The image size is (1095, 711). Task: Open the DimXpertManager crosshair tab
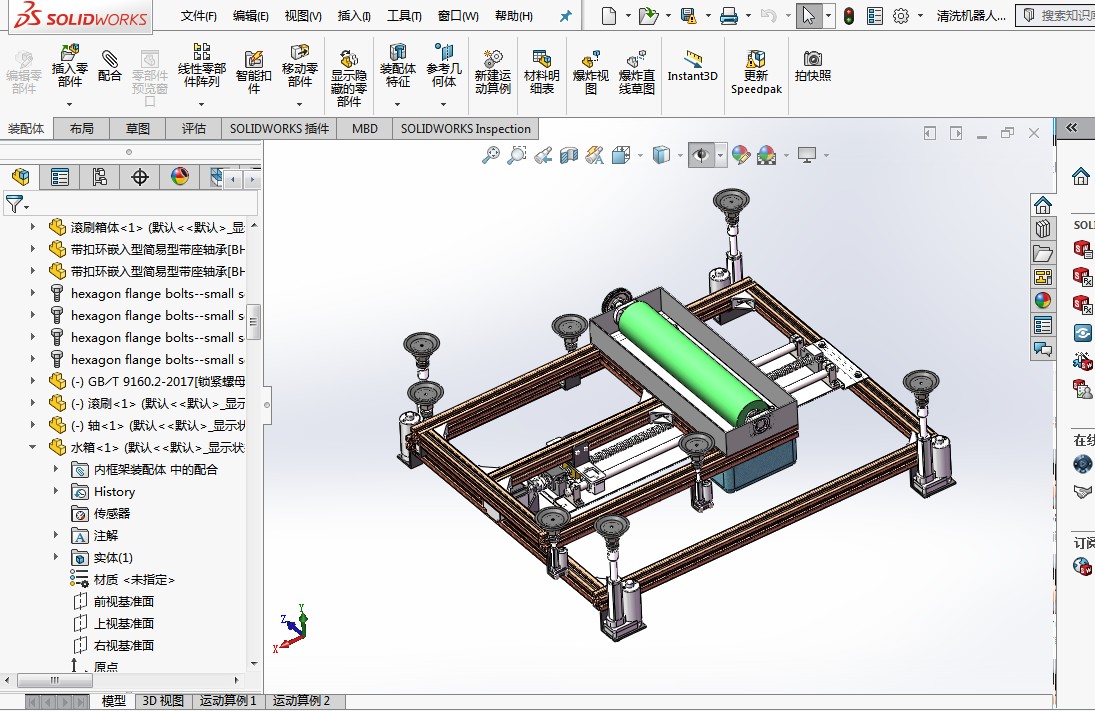tap(140, 177)
